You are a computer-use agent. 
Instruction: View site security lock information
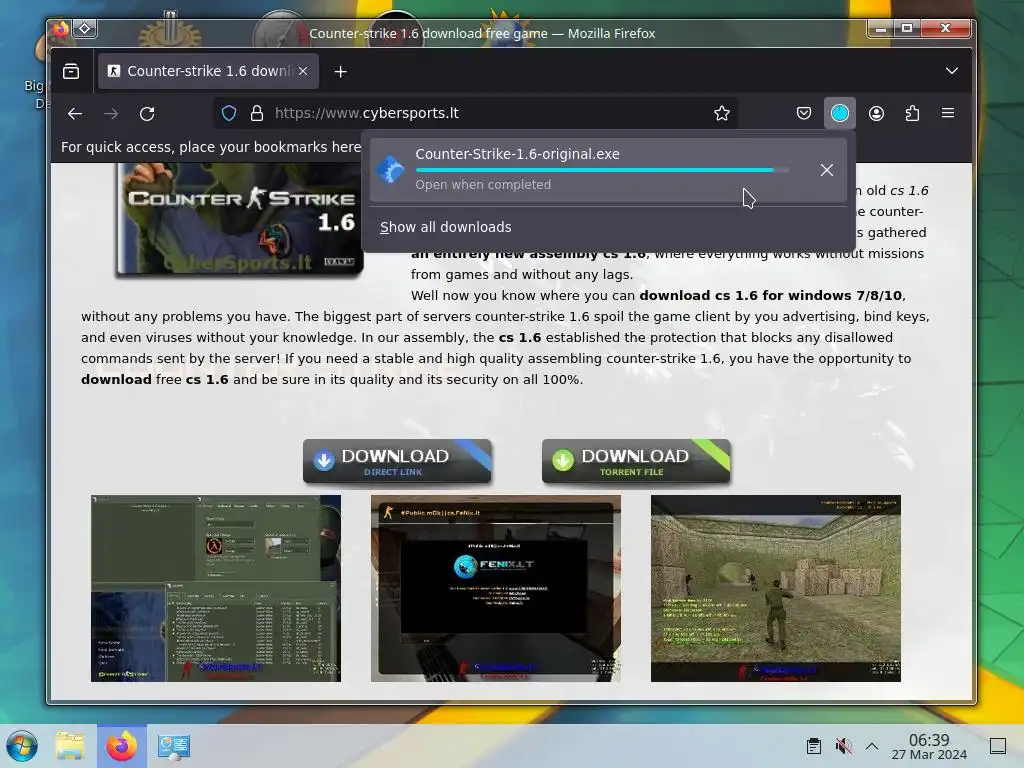coord(257,114)
